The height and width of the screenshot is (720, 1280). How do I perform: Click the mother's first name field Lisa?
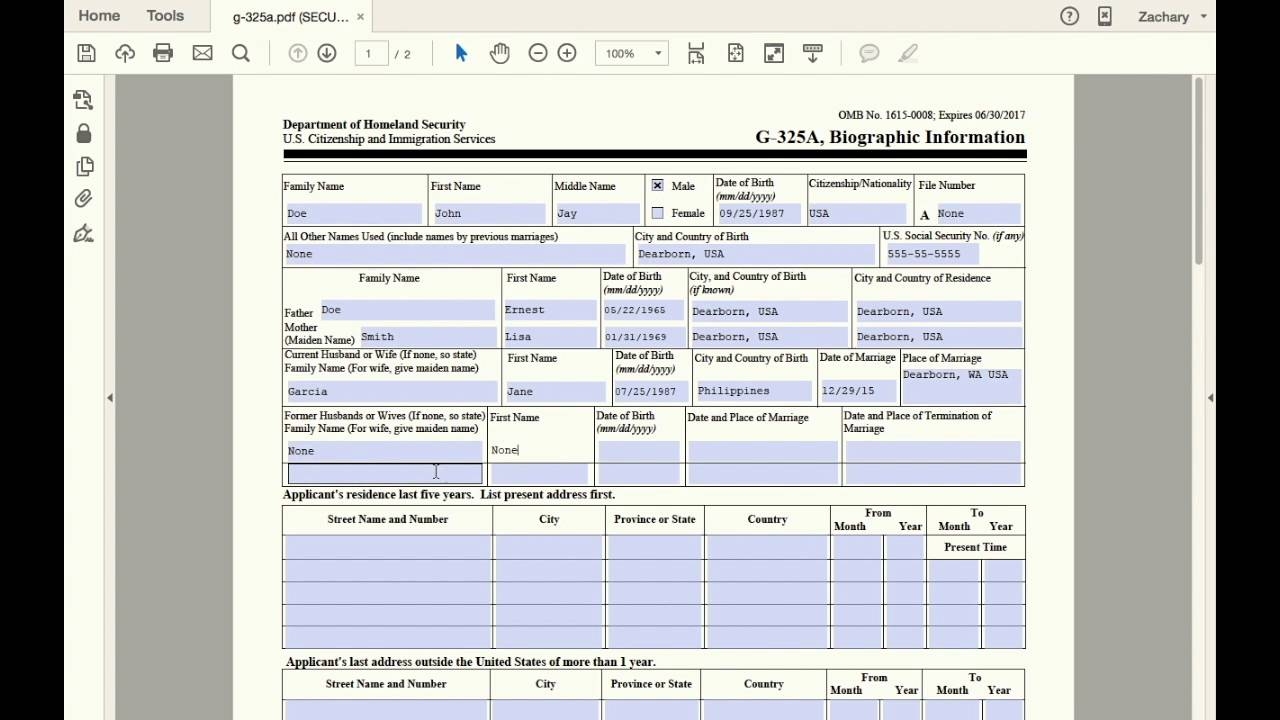coord(549,337)
